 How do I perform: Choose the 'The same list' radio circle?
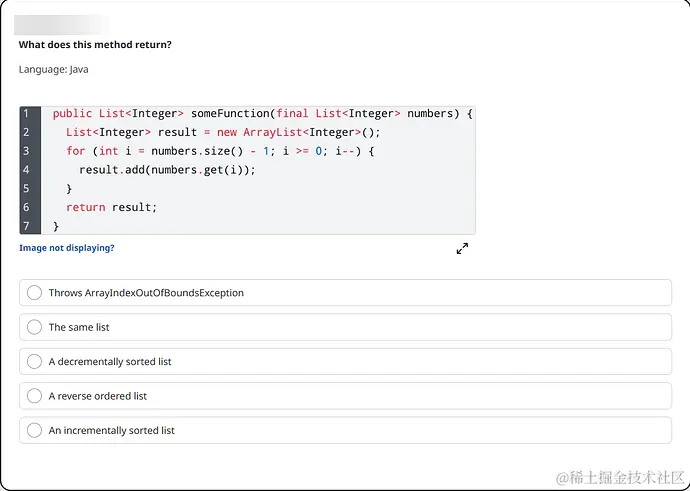click(x=34, y=327)
